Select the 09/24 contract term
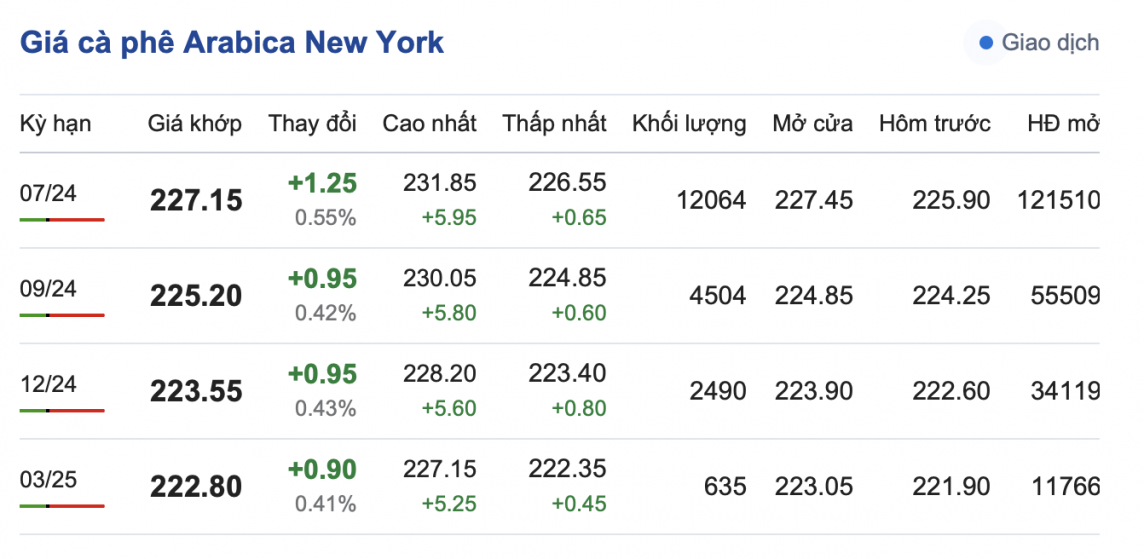The height and width of the screenshot is (559, 1144). (x=48, y=289)
